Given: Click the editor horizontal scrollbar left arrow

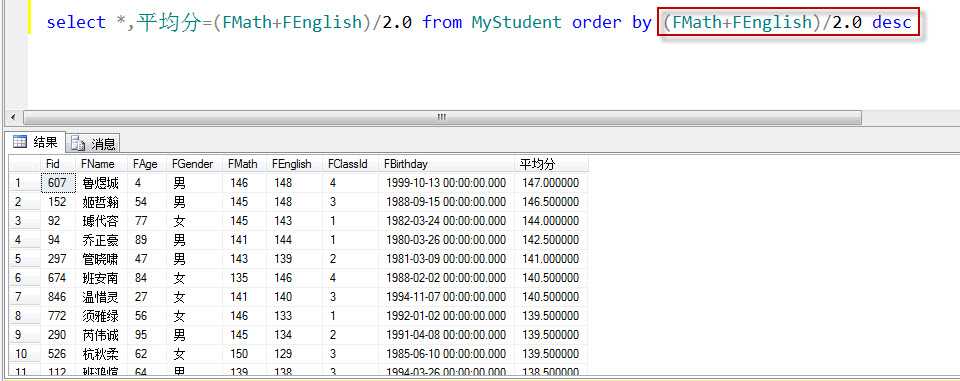Looking at the screenshot, I should point(13,117).
